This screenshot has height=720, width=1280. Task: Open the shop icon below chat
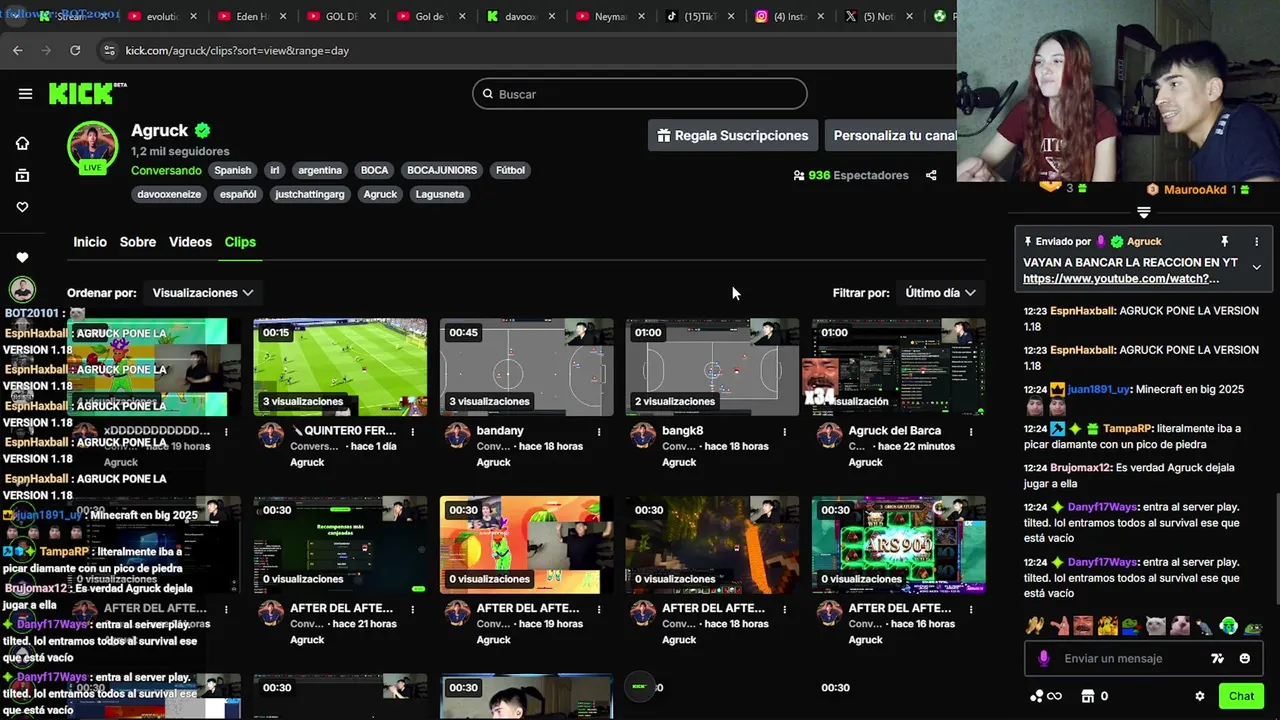click(x=1088, y=696)
